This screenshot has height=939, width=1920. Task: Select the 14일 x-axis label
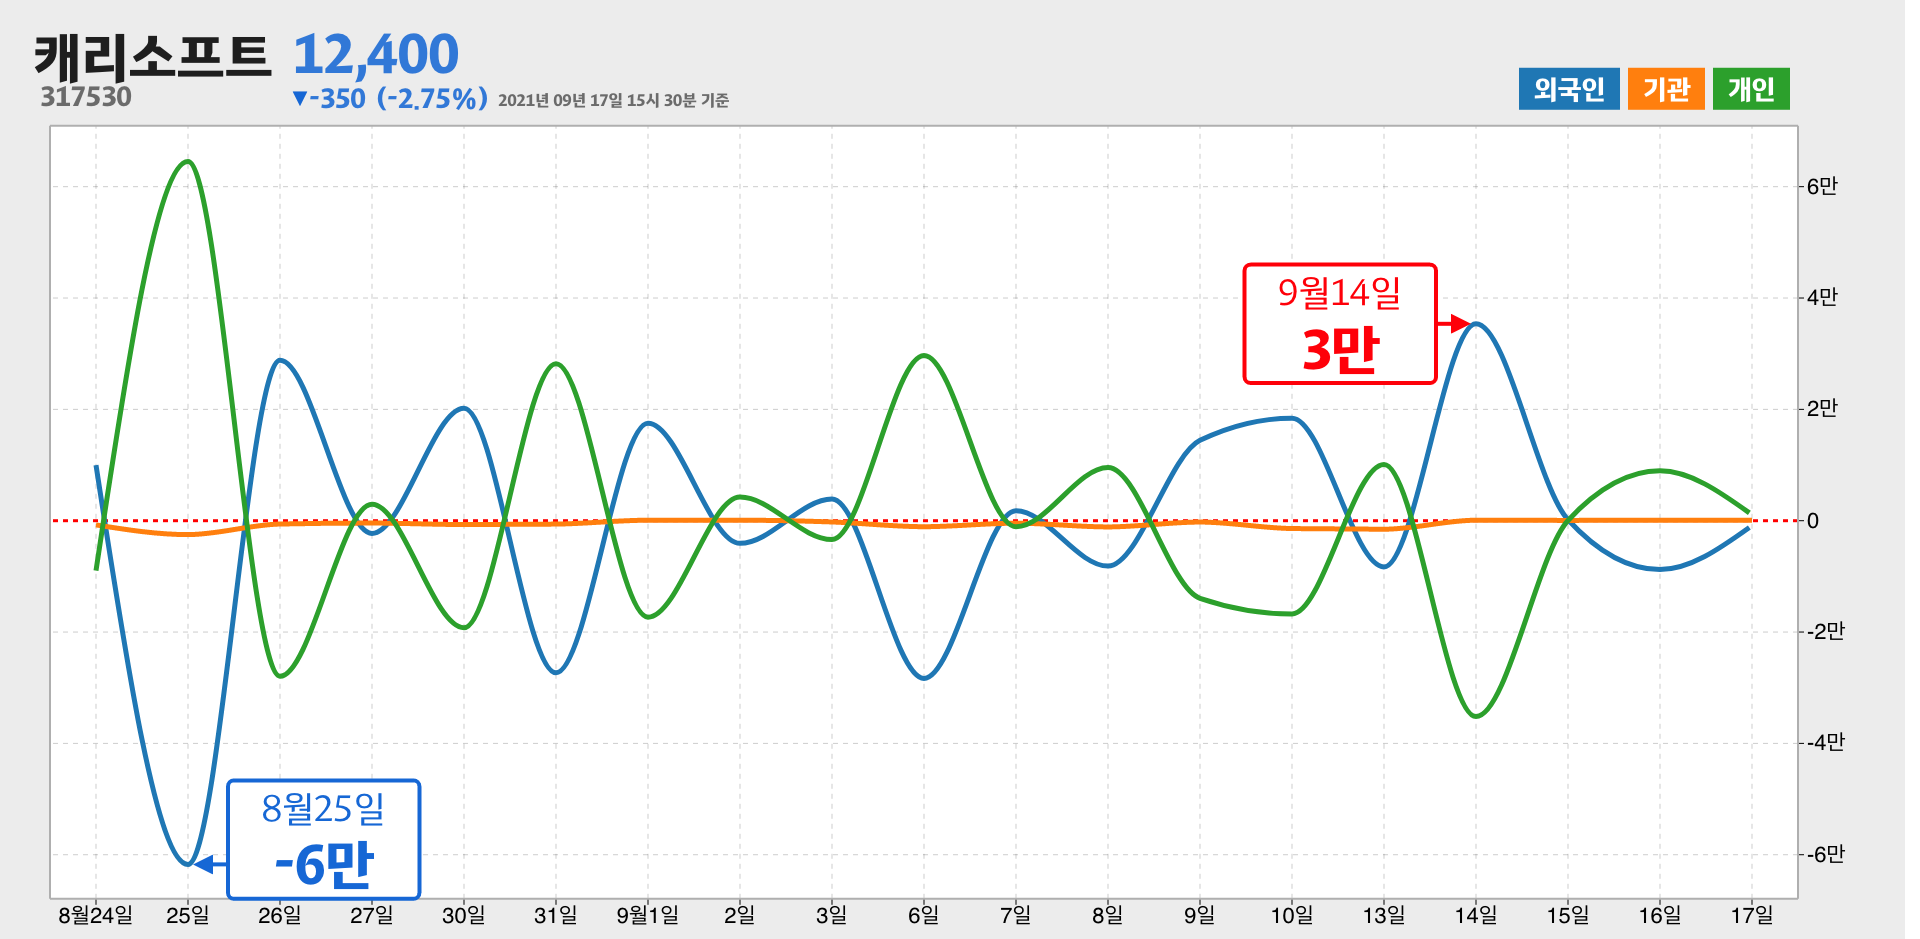point(1476,915)
